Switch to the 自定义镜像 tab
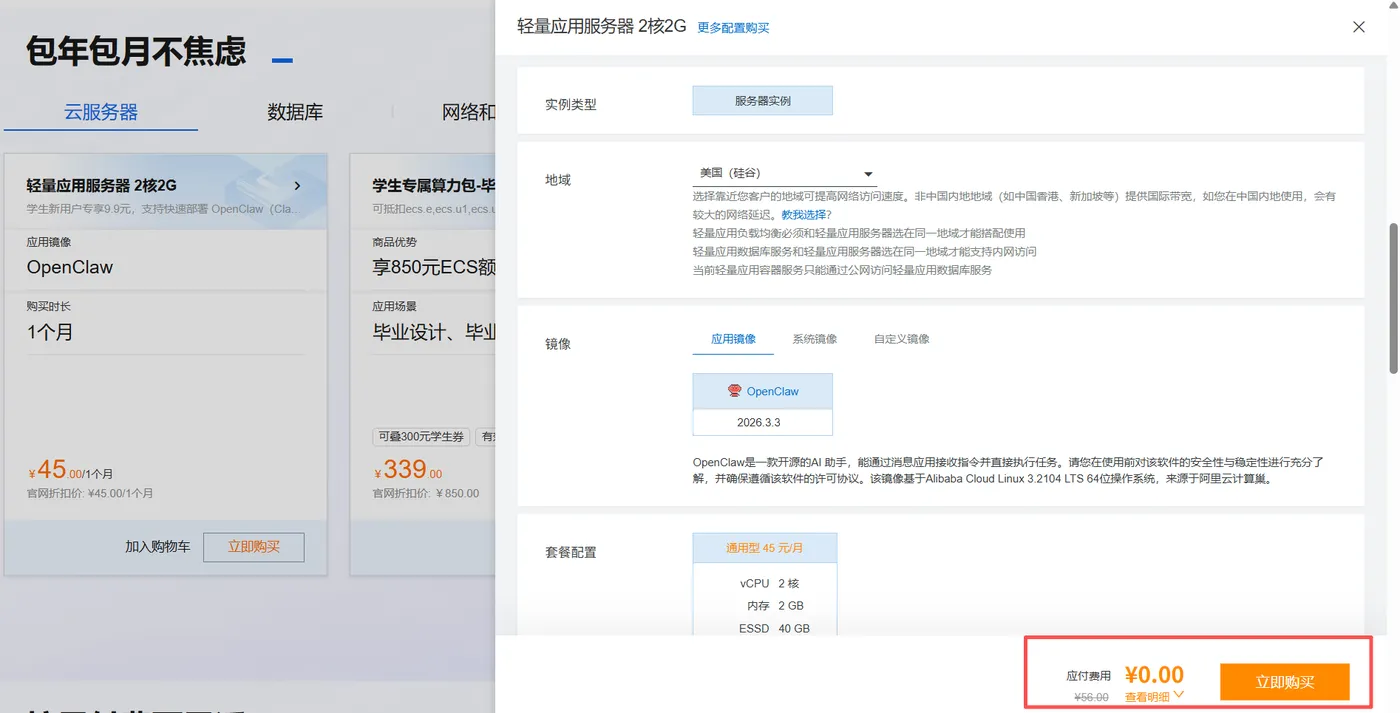1400x713 pixels. [x=901, y=339]
